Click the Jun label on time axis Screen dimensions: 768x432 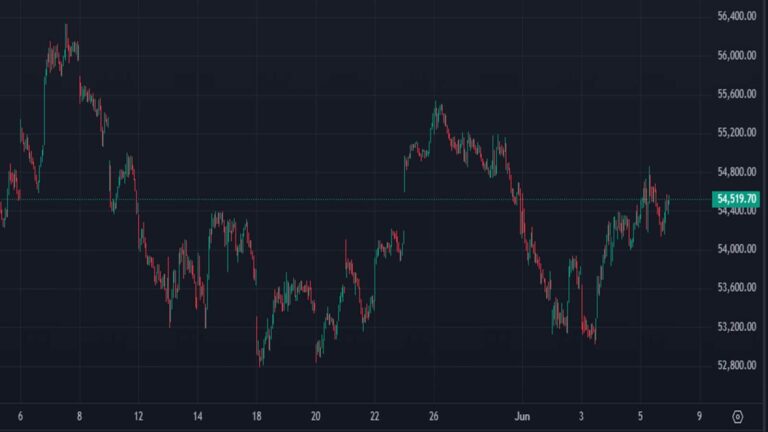[x=522, y=416]
